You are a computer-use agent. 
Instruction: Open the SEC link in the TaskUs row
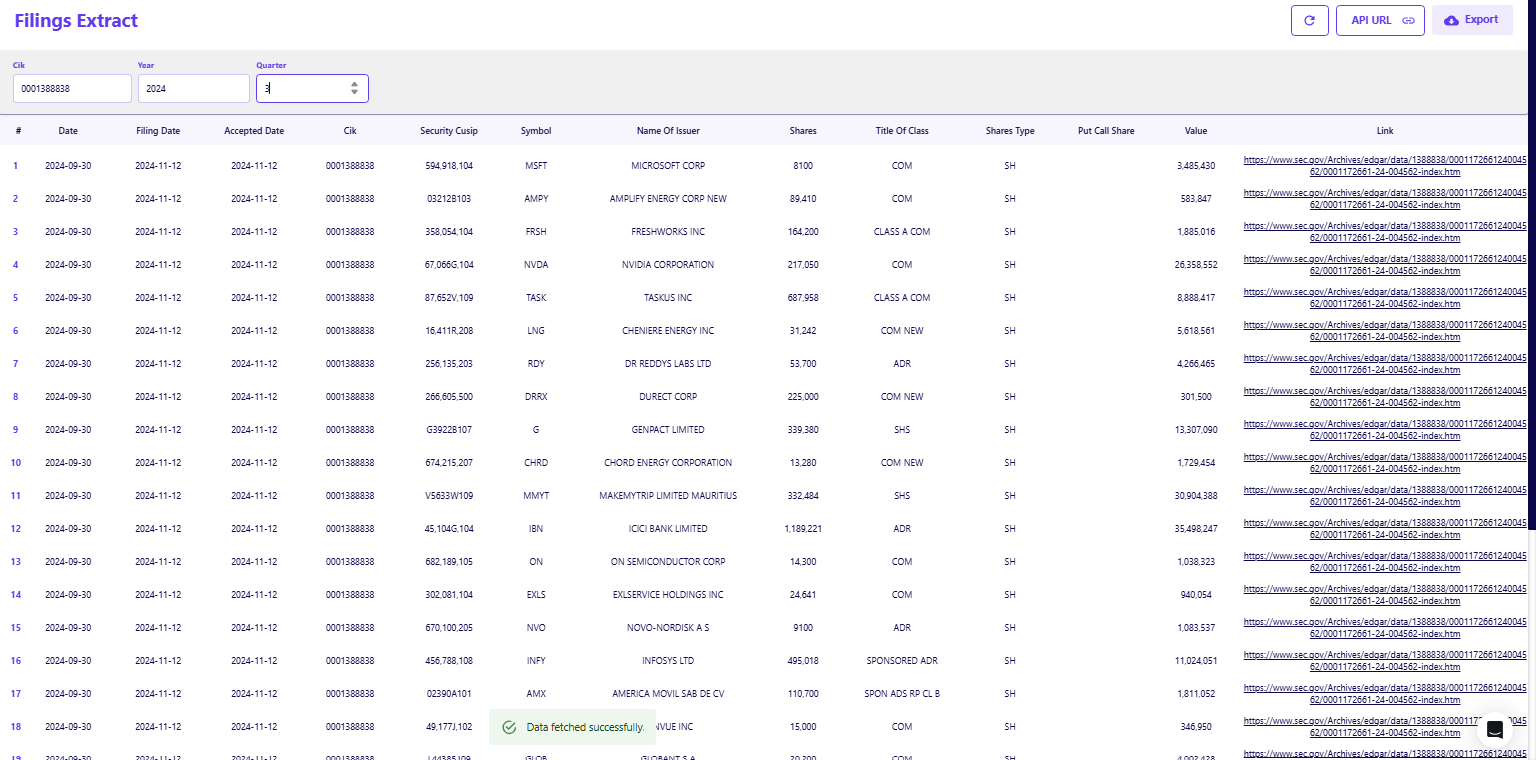(1385, 297)
